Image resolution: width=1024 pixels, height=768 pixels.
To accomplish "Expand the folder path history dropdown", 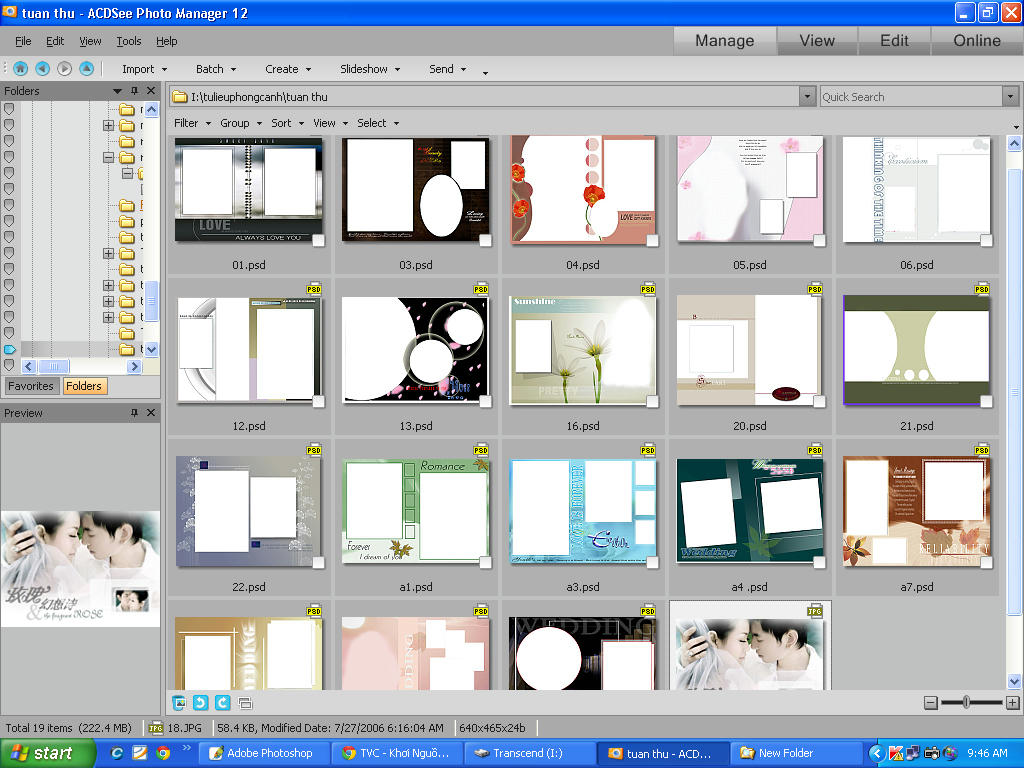I will tap(807, 97).
